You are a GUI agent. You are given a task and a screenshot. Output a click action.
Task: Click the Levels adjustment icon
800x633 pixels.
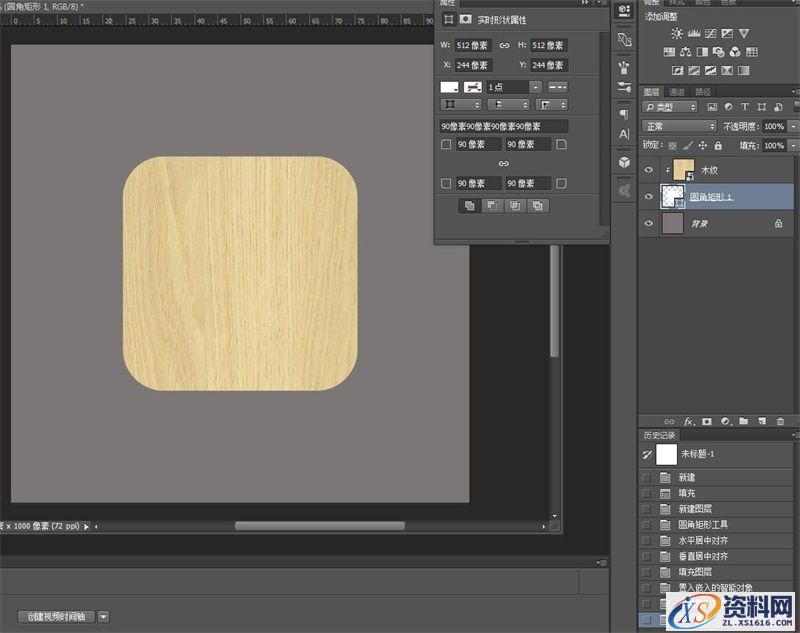pyautogui.click(x=694, y=34)
